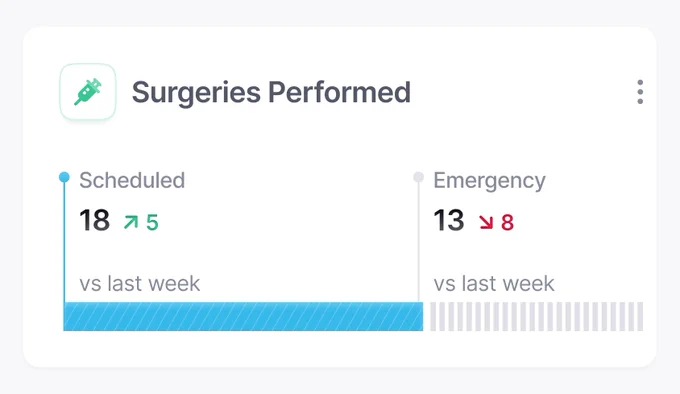Image resolution: width=680 pixels, height=394 pixels.
Task: Click the Emergency label
Action: tap(490, 181)
